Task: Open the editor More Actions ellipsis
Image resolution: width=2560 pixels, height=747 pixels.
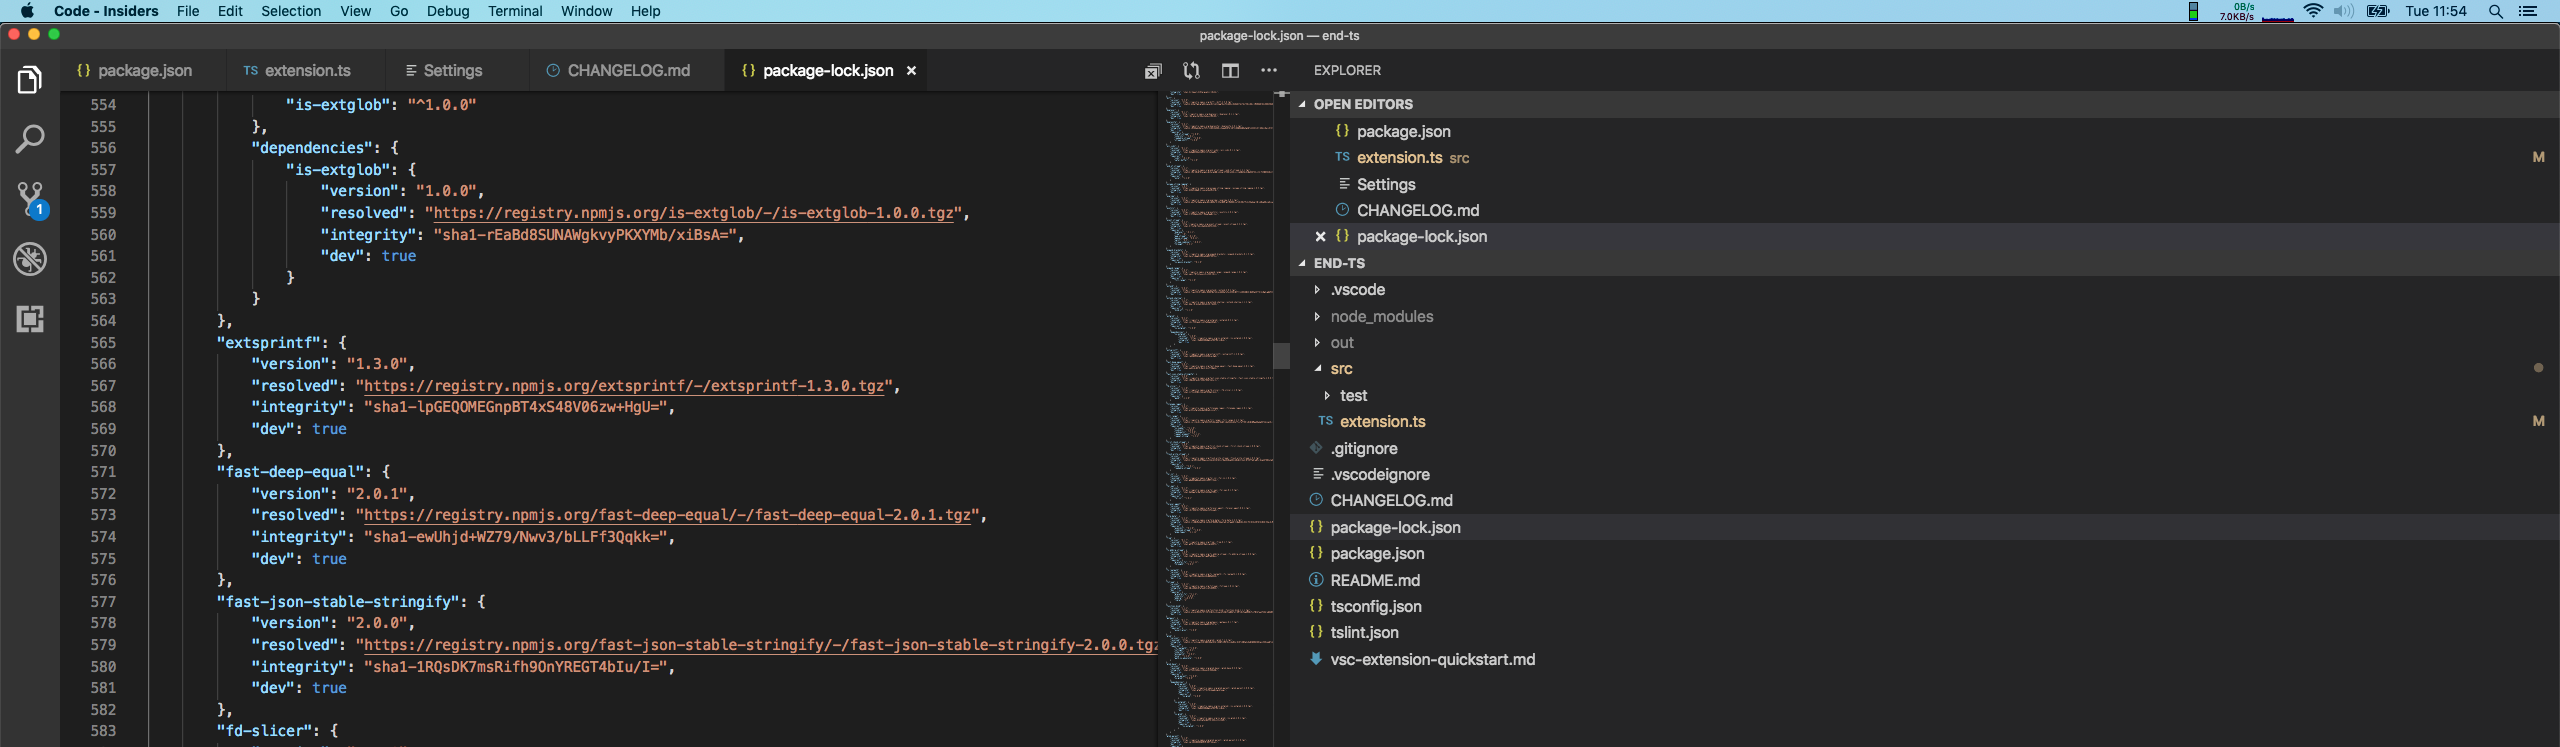Action: coord(1269,71)
